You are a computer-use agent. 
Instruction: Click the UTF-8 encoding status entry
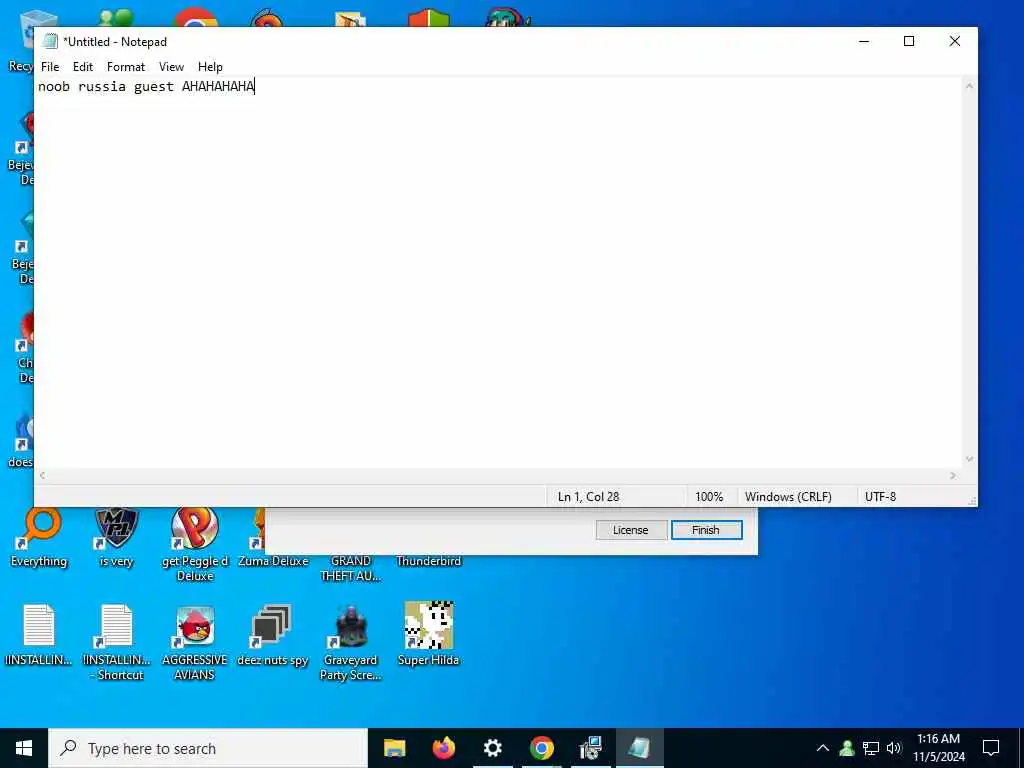point(880,497)
